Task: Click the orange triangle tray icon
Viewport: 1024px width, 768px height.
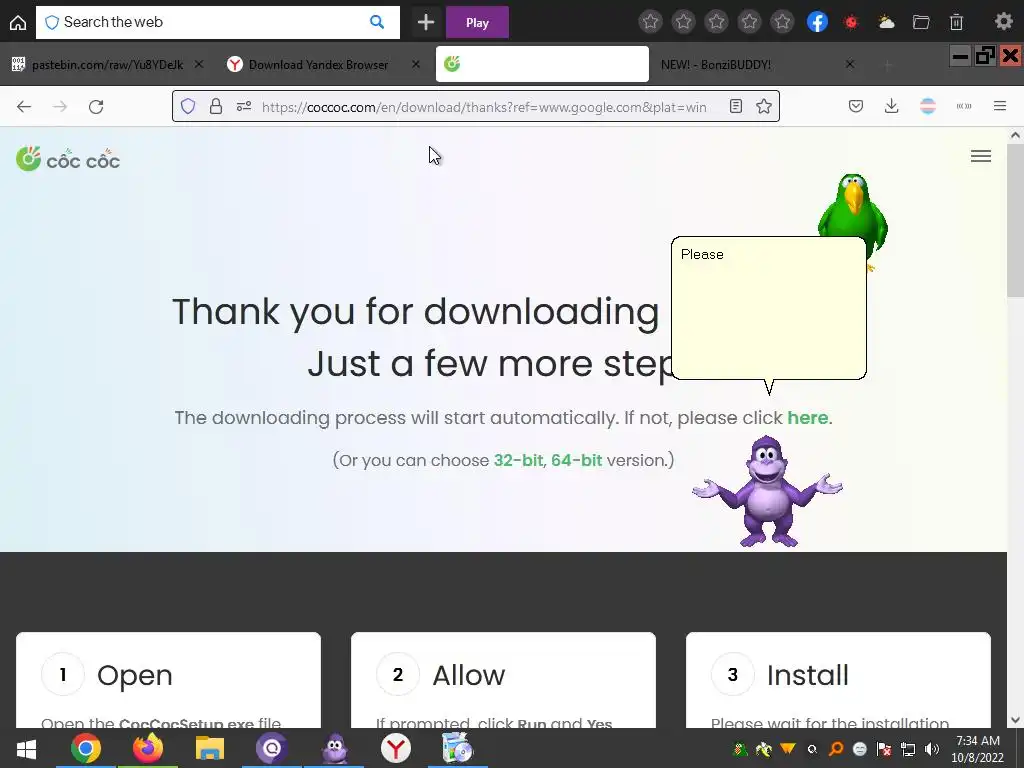Action: click(x=788, y=748)
